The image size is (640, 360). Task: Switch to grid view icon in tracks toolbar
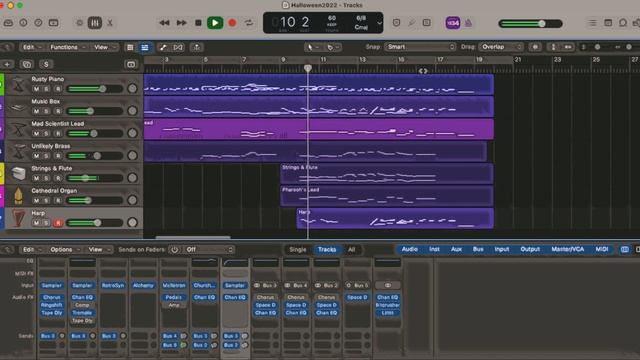coord(130,47)
